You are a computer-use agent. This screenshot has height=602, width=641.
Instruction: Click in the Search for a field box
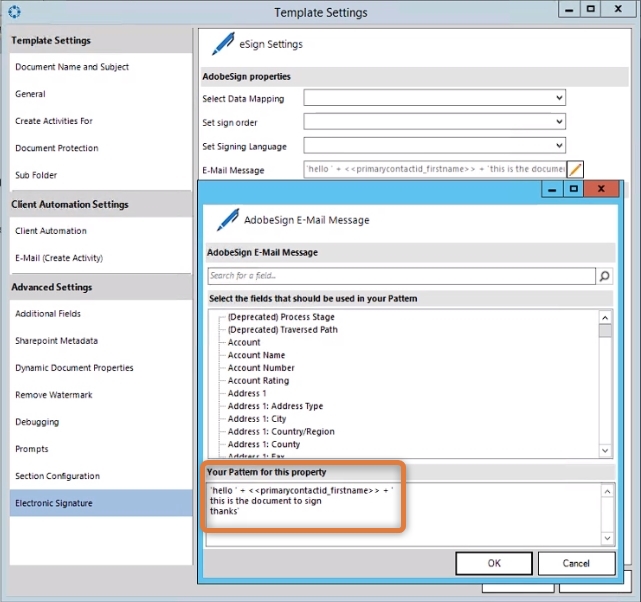click(400, 276)
